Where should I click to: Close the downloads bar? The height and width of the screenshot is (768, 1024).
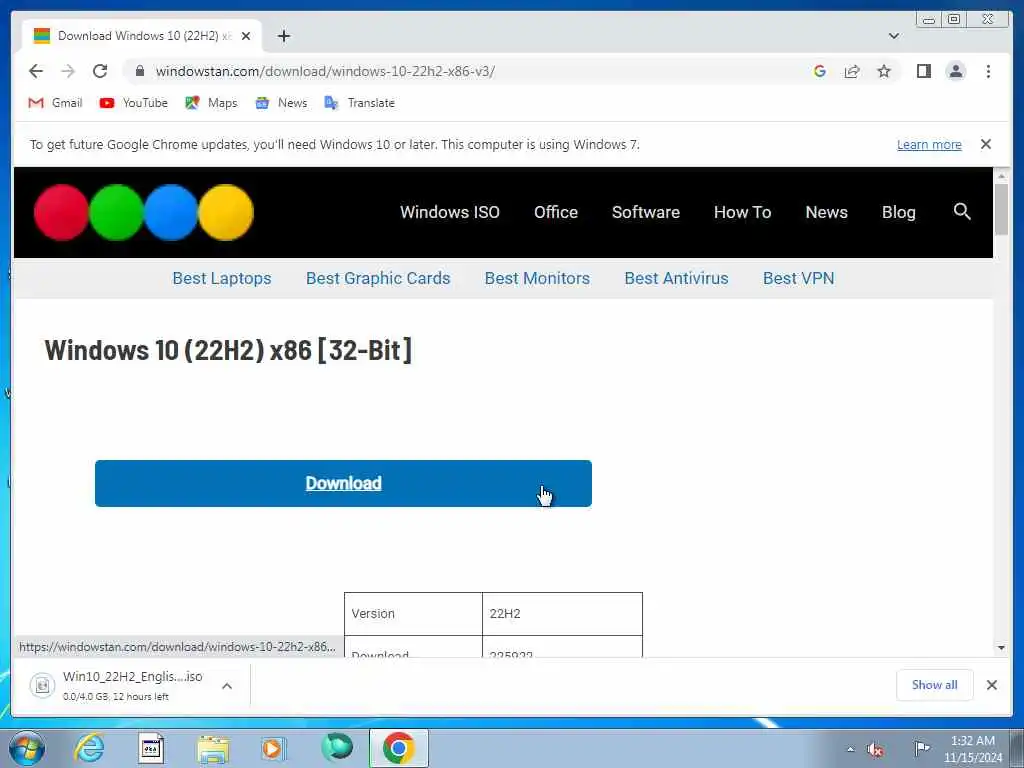pos(991,685)
